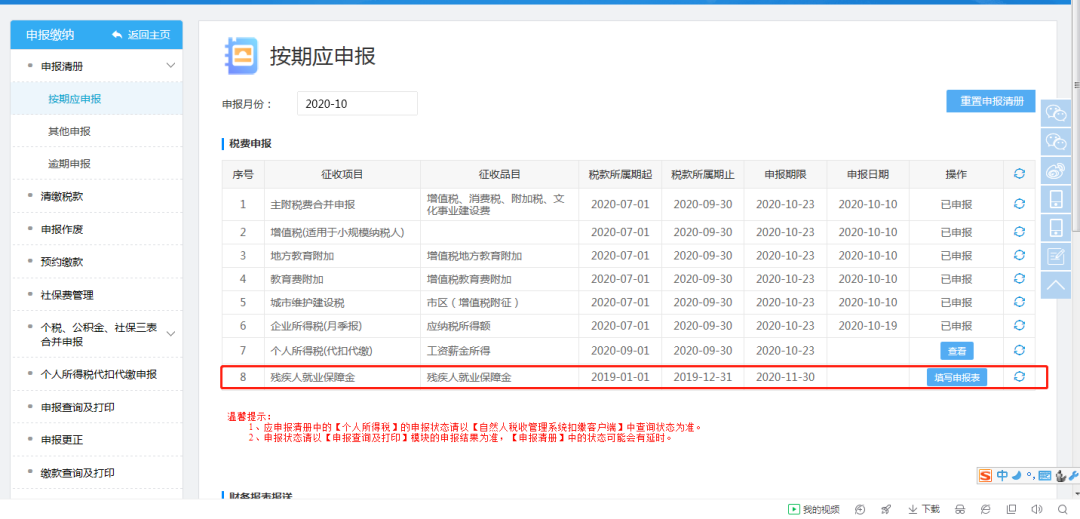This screenshot has width=1080, height=519.
Task: Refresh row 1 主附税费合并申报 status
Action: coord(1019,204)
